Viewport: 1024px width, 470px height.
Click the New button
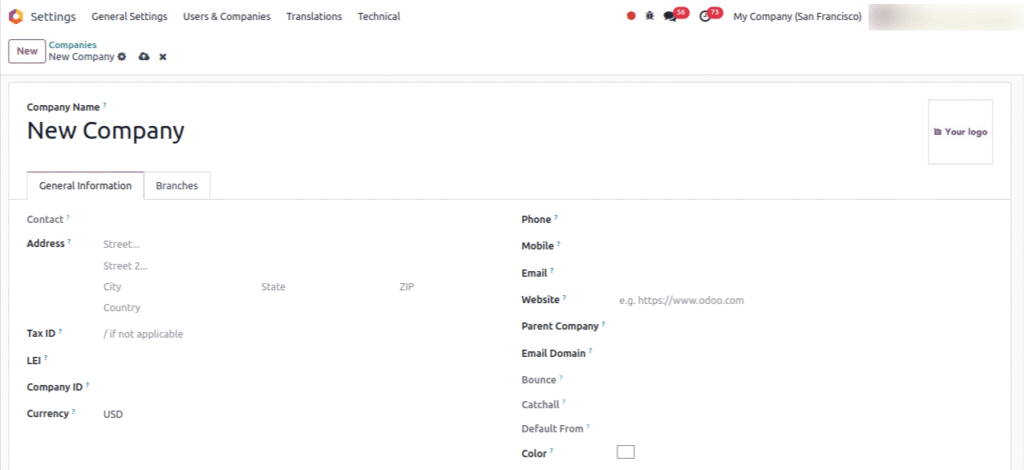coord(27,51)
